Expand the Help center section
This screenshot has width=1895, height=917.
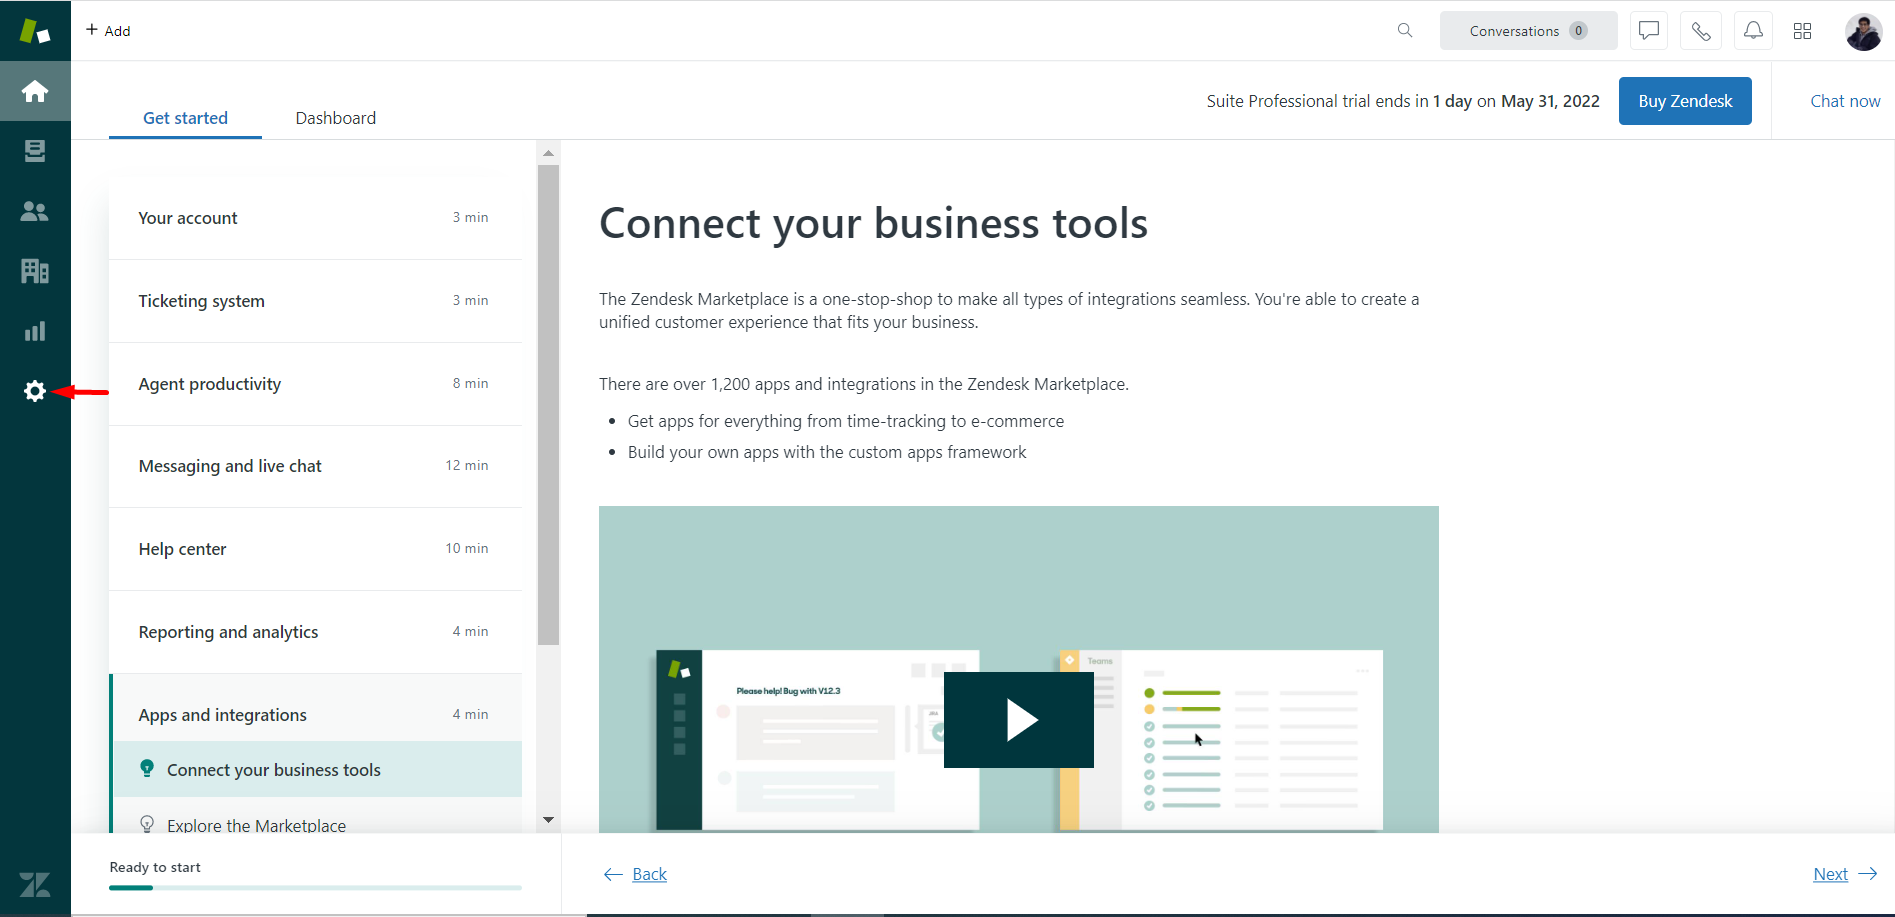[315, 549]
